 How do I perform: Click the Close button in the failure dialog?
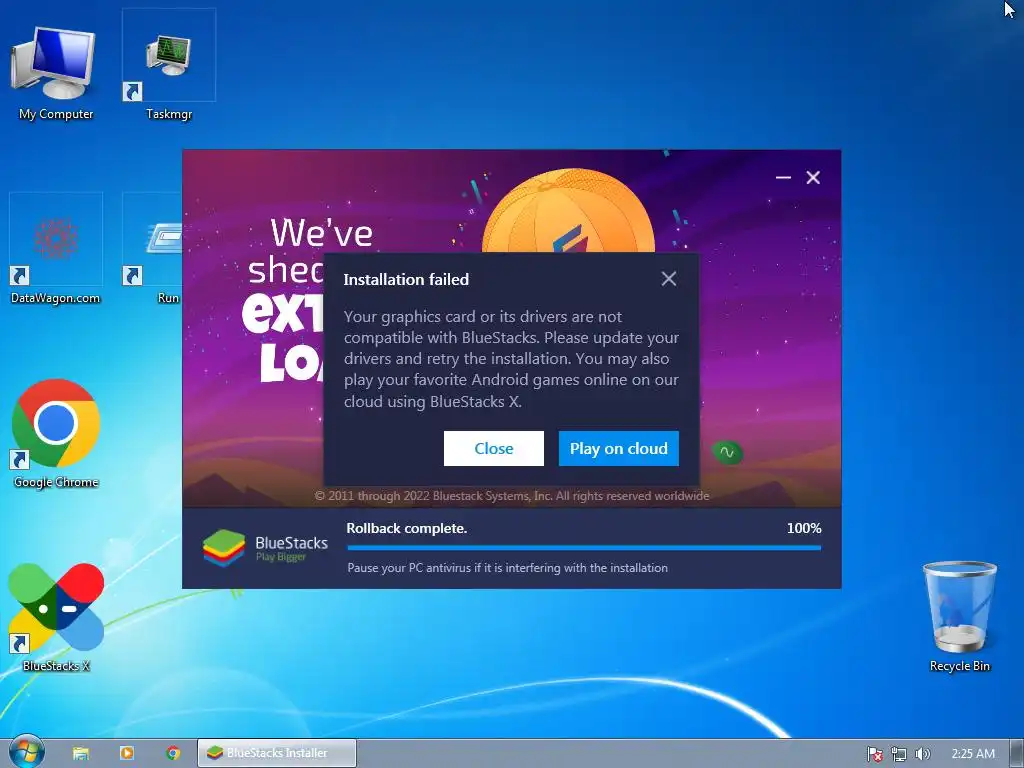click(x=494, y=449)
